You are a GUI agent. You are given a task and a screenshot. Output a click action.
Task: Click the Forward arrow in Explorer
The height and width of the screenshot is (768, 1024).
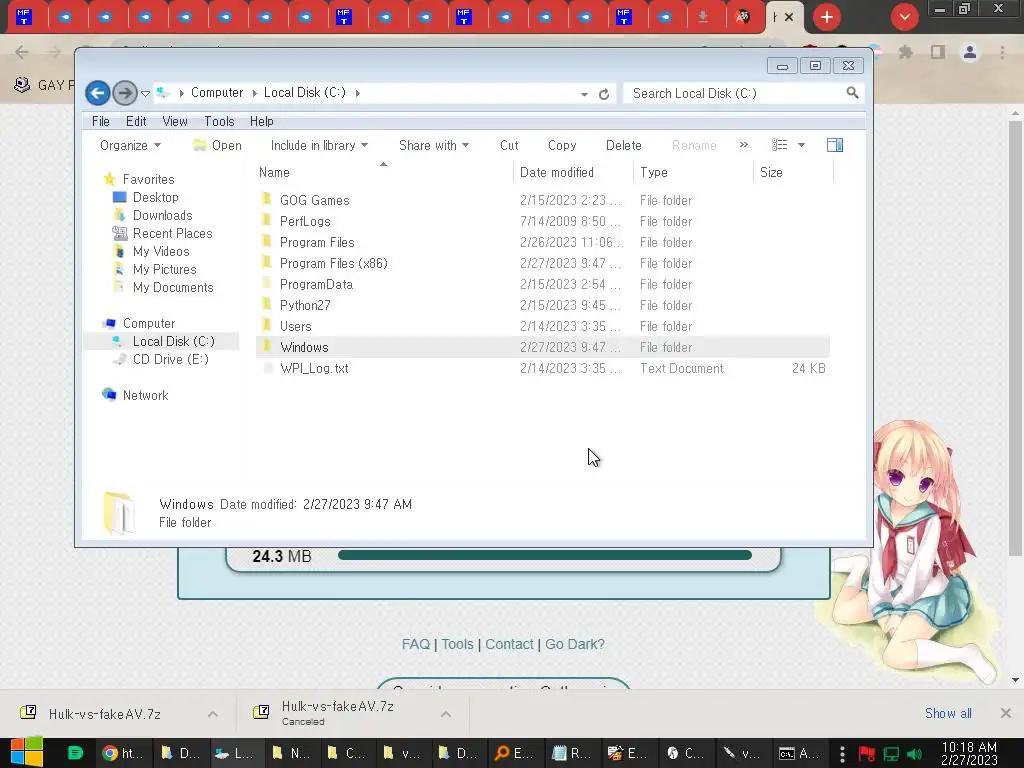click(x=124, y=93)
